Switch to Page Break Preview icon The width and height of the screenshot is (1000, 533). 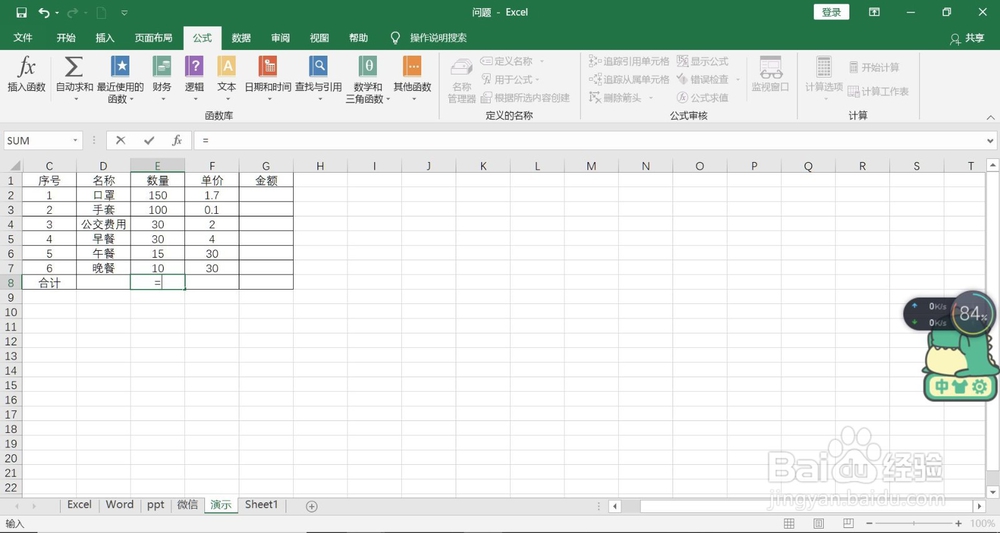(x=848, y=523)
